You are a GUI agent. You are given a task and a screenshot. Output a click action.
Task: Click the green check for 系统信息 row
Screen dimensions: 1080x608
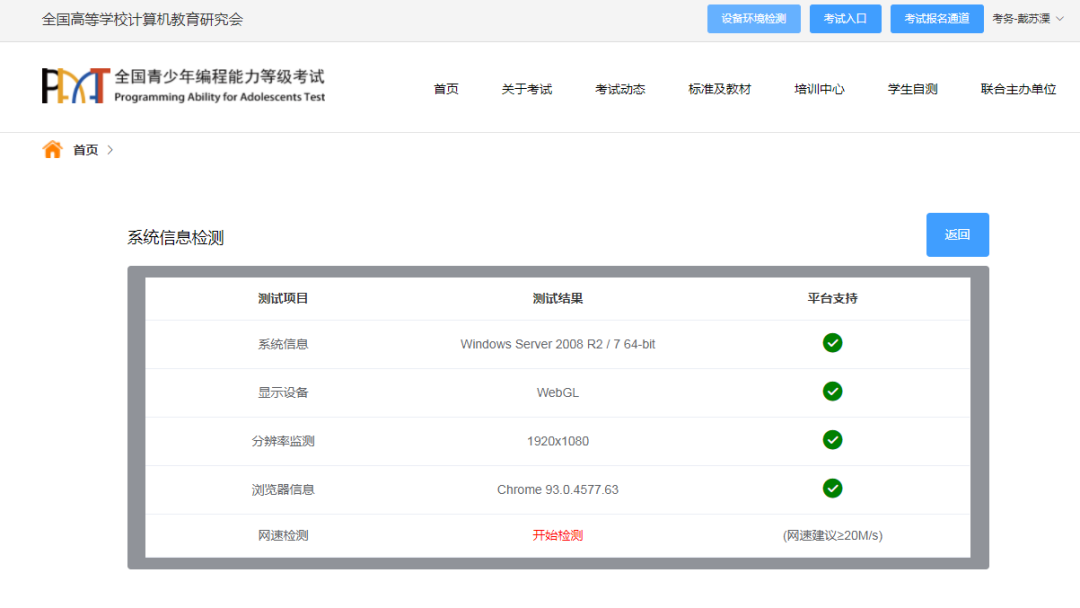(x=832, y=343)
